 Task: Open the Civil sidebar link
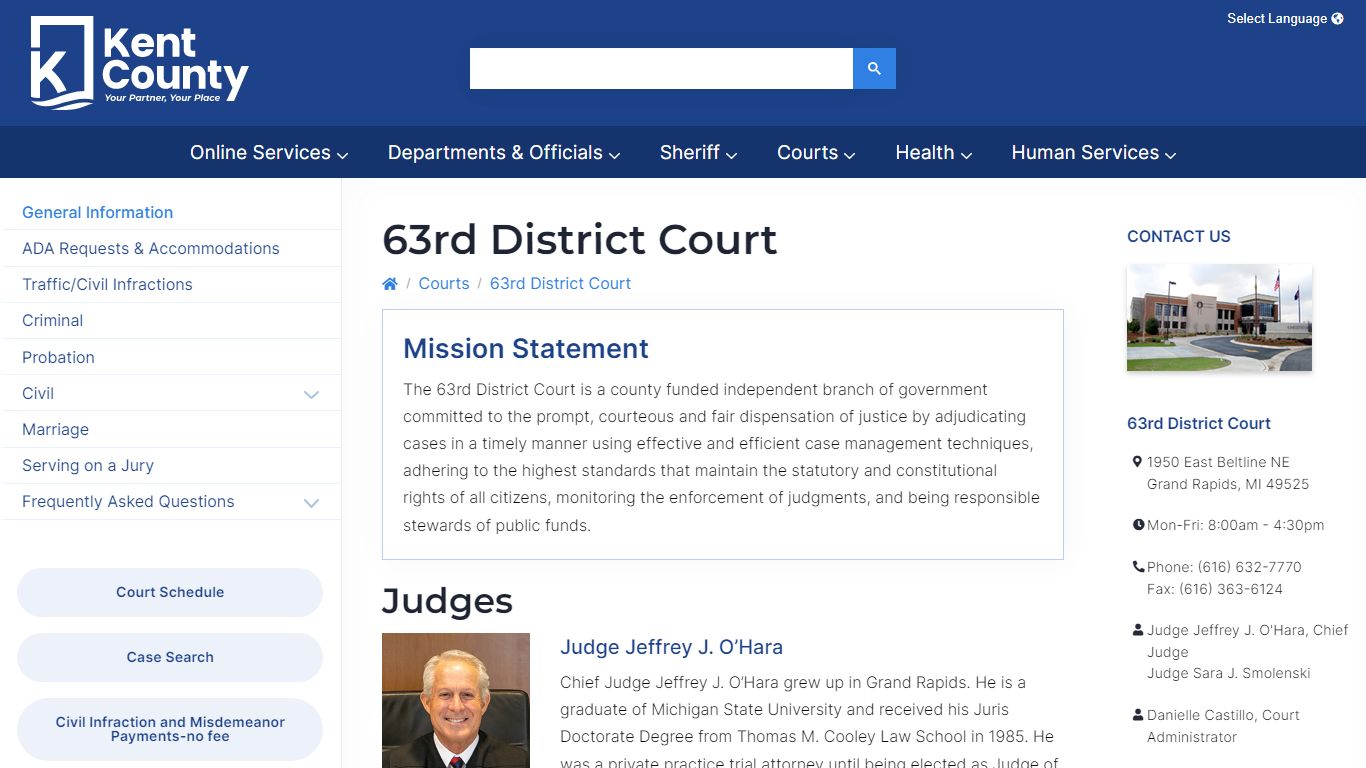click(38, 393)
